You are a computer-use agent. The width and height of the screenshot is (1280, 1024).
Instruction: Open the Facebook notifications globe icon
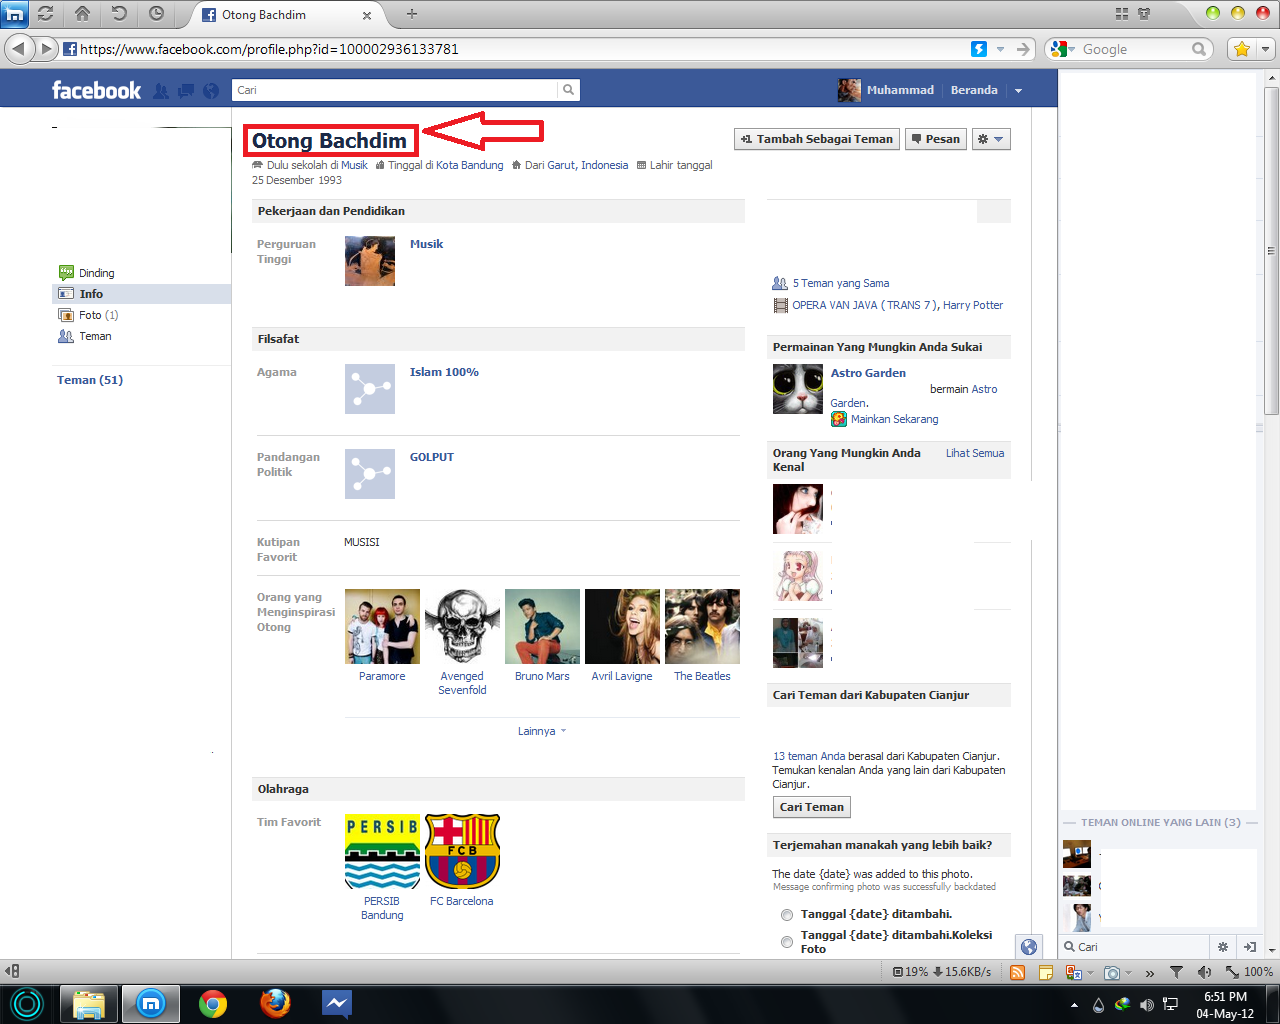pos(211,91)
